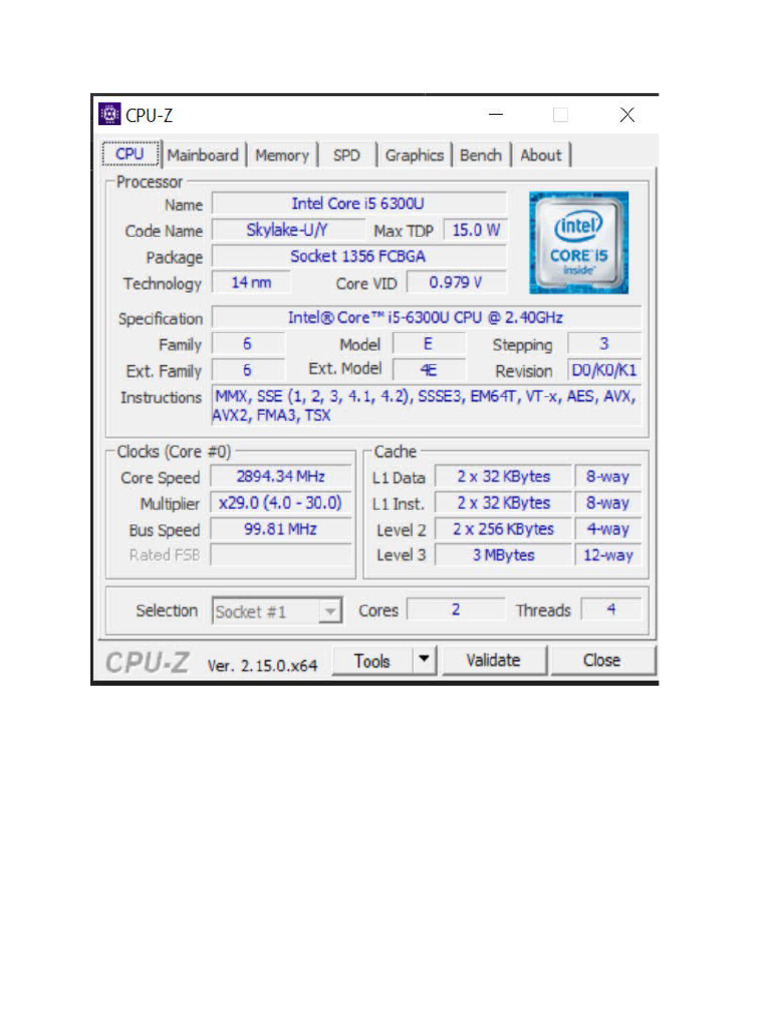Click the Family value field
Viewport: 768px width, 1024px height.
[248, 344]
